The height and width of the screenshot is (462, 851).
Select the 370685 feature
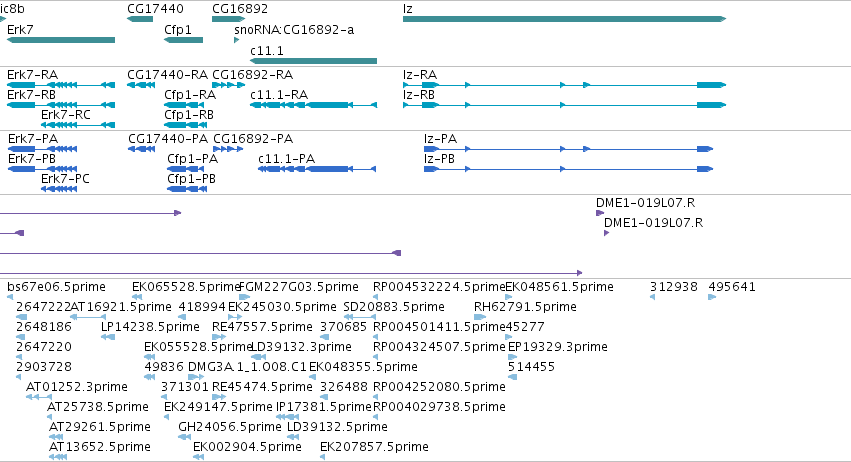click(324, 338)
